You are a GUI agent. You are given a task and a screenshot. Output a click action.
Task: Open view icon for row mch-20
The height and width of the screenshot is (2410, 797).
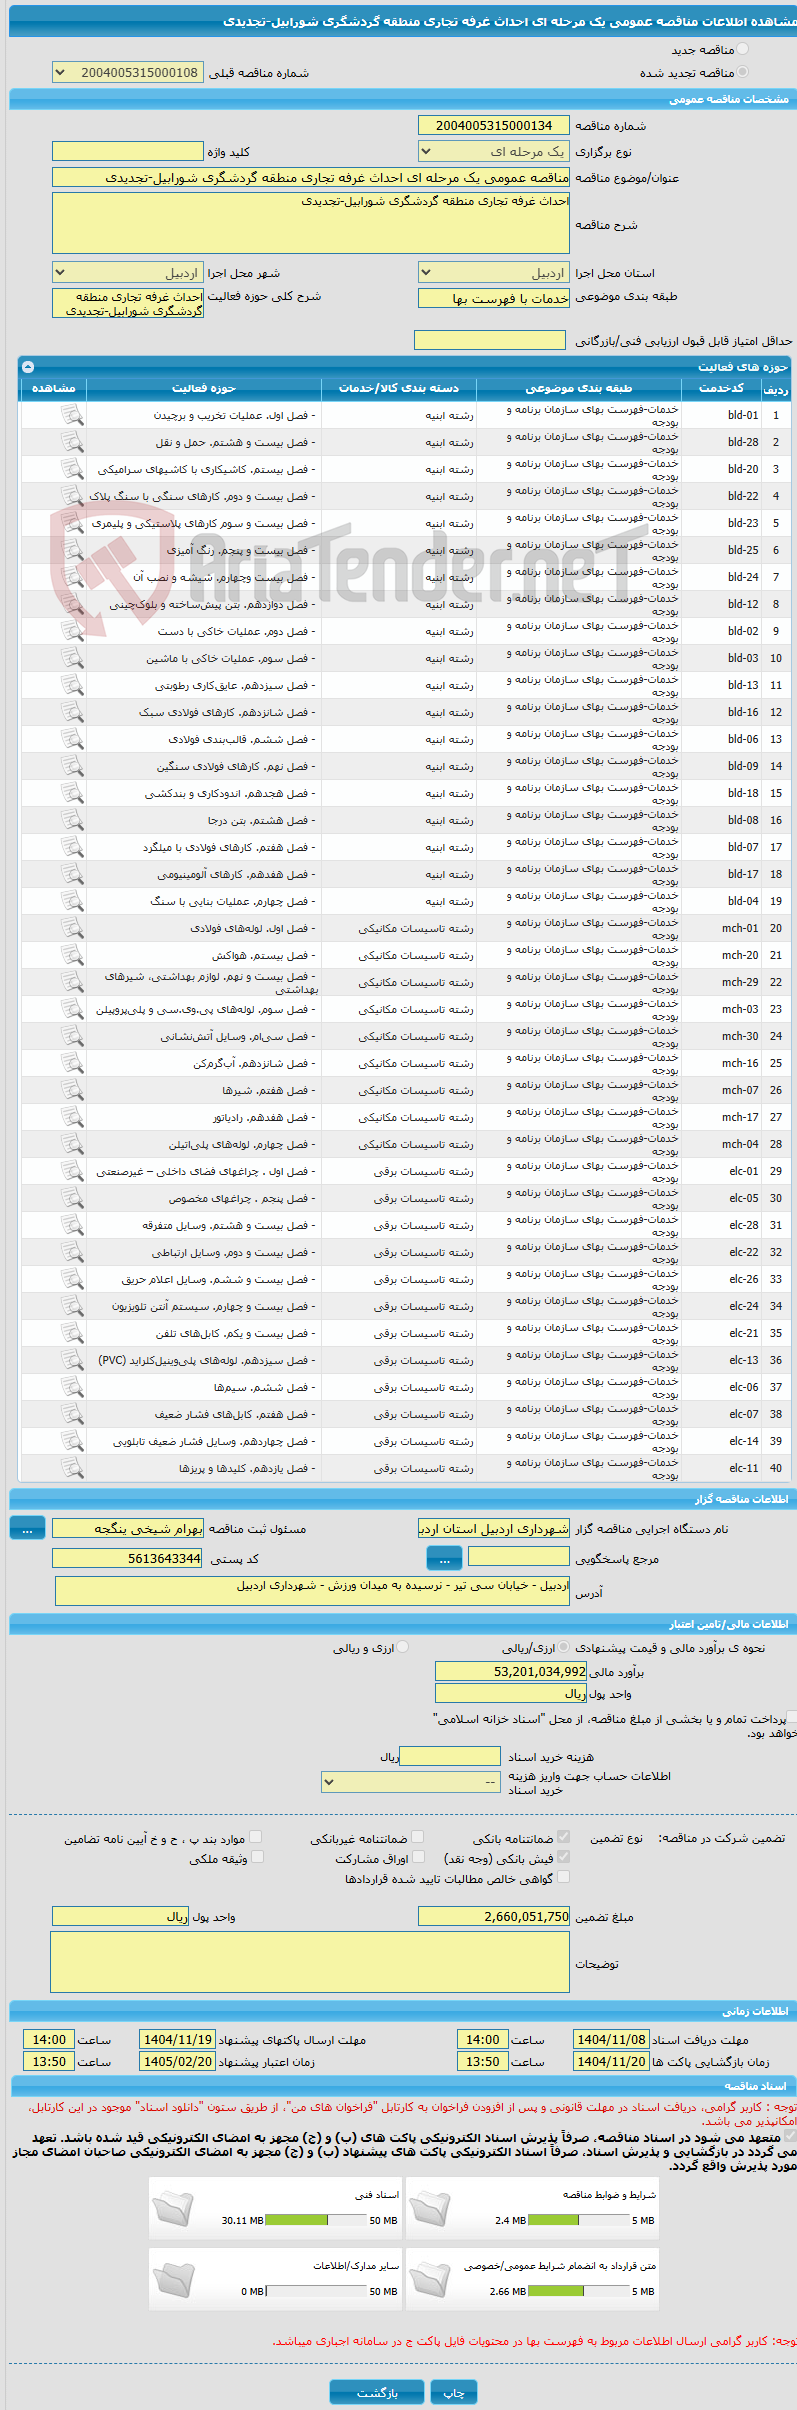72,955
